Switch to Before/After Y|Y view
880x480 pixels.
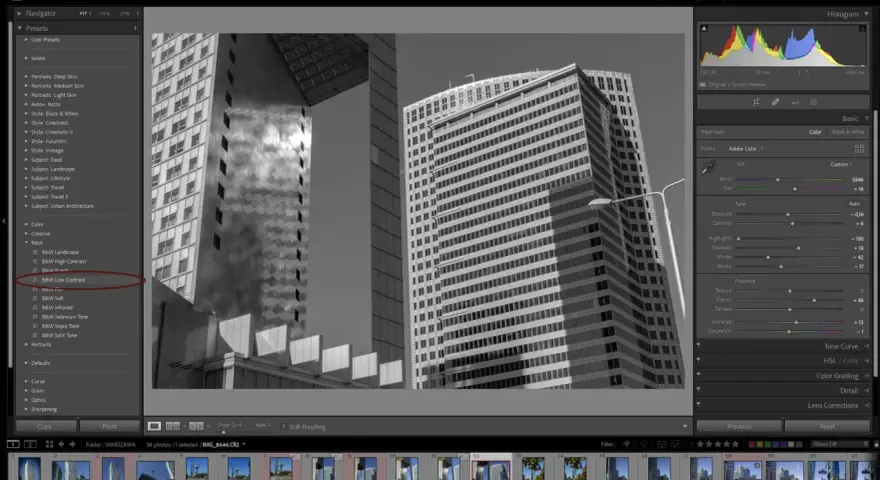196,426
